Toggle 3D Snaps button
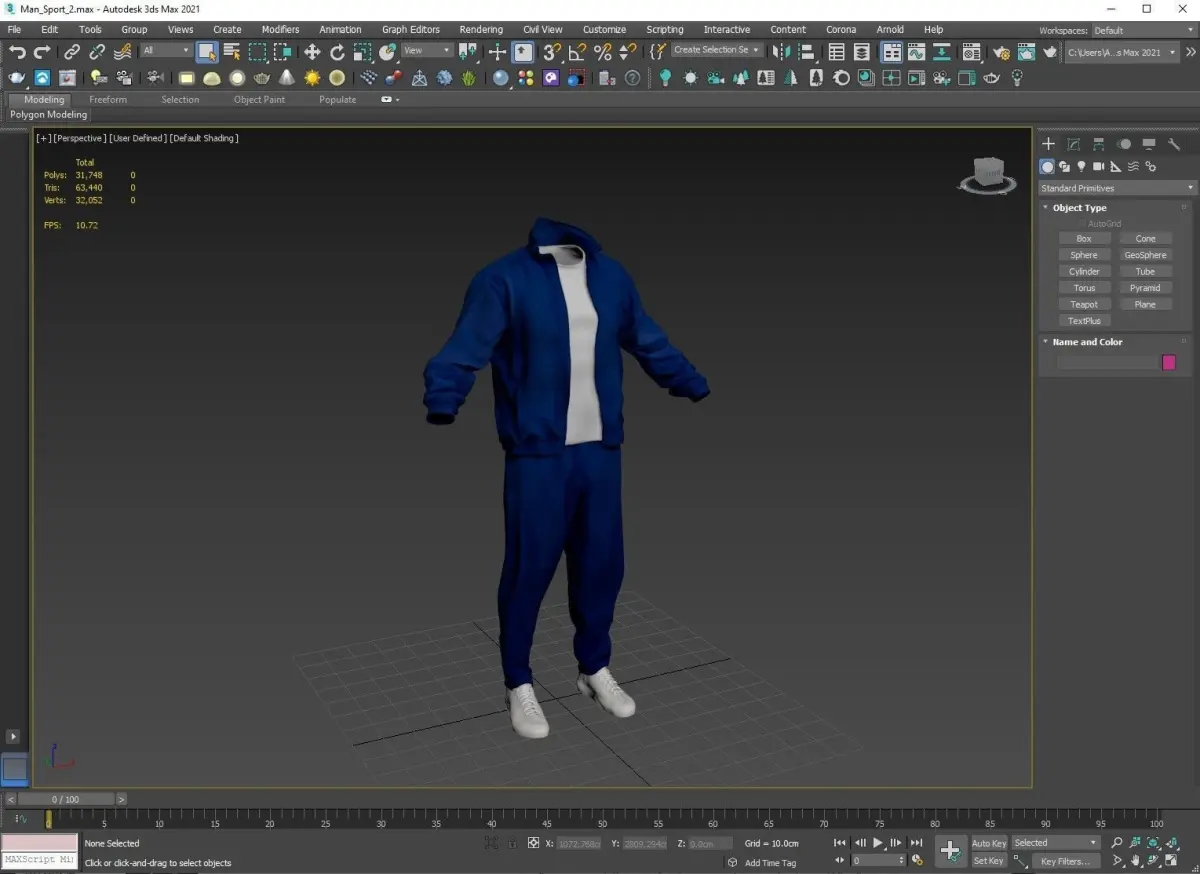This screenshot has height=874, width=1200. pos(552,52)
